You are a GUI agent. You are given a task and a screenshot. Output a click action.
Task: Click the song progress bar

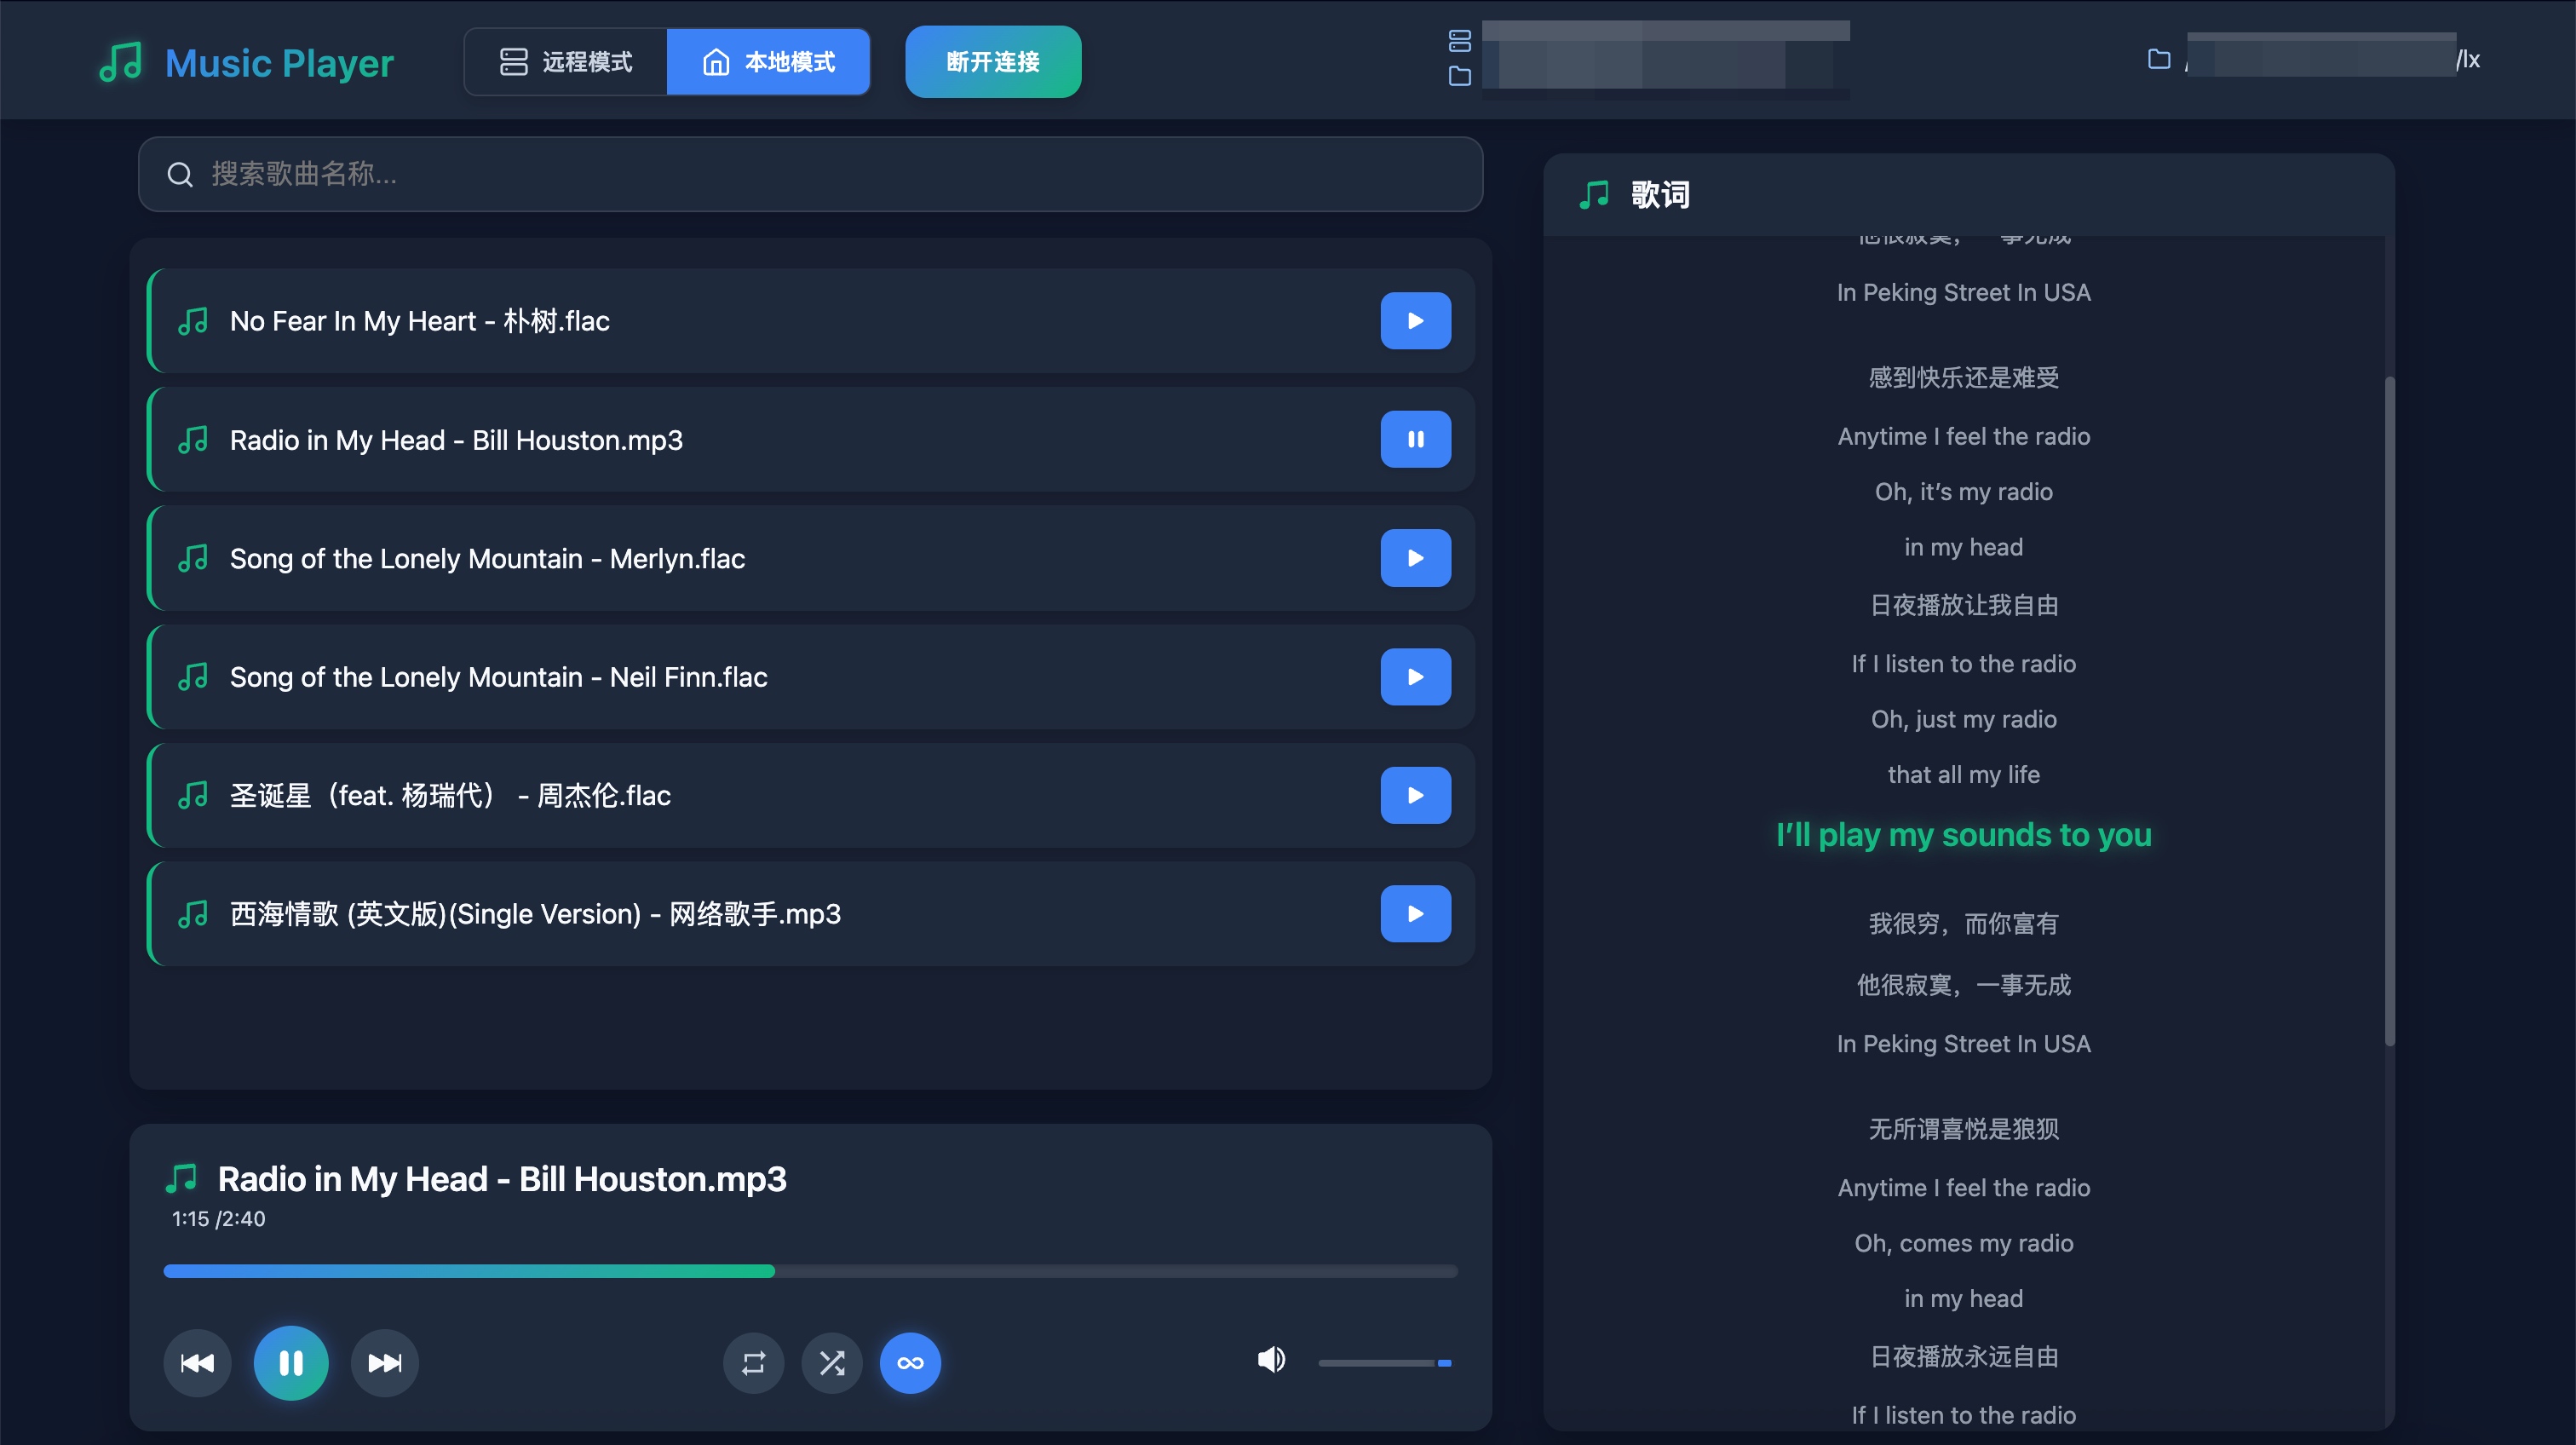tap(810, 1271)
